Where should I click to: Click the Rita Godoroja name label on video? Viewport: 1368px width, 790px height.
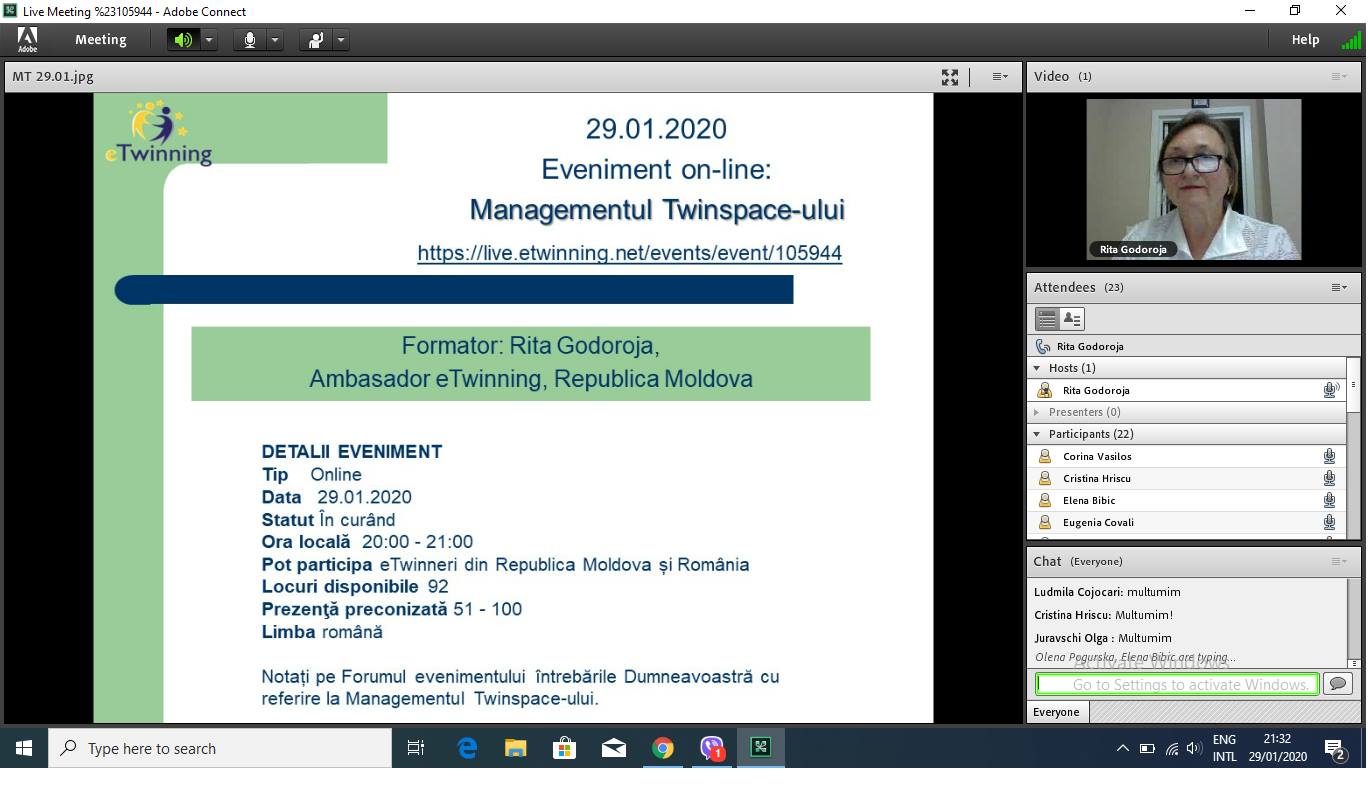point(1133,249)
